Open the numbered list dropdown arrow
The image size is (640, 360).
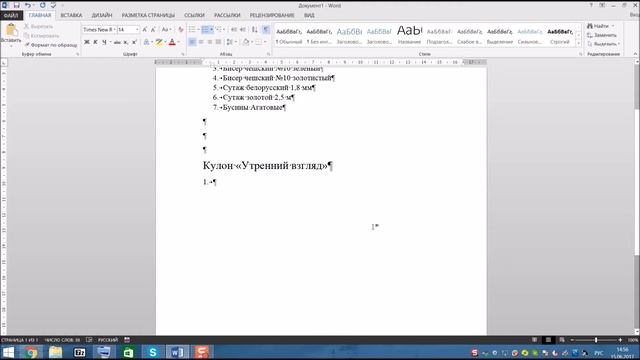211,29
